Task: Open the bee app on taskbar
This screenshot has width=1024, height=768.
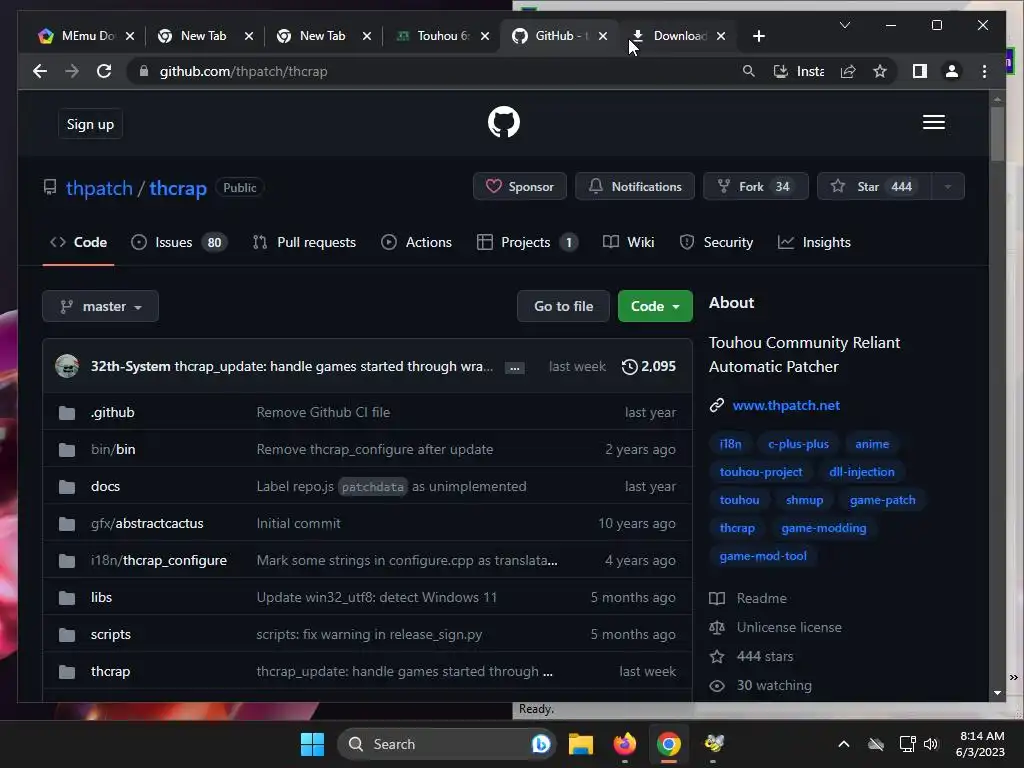Action: [714, 743]
